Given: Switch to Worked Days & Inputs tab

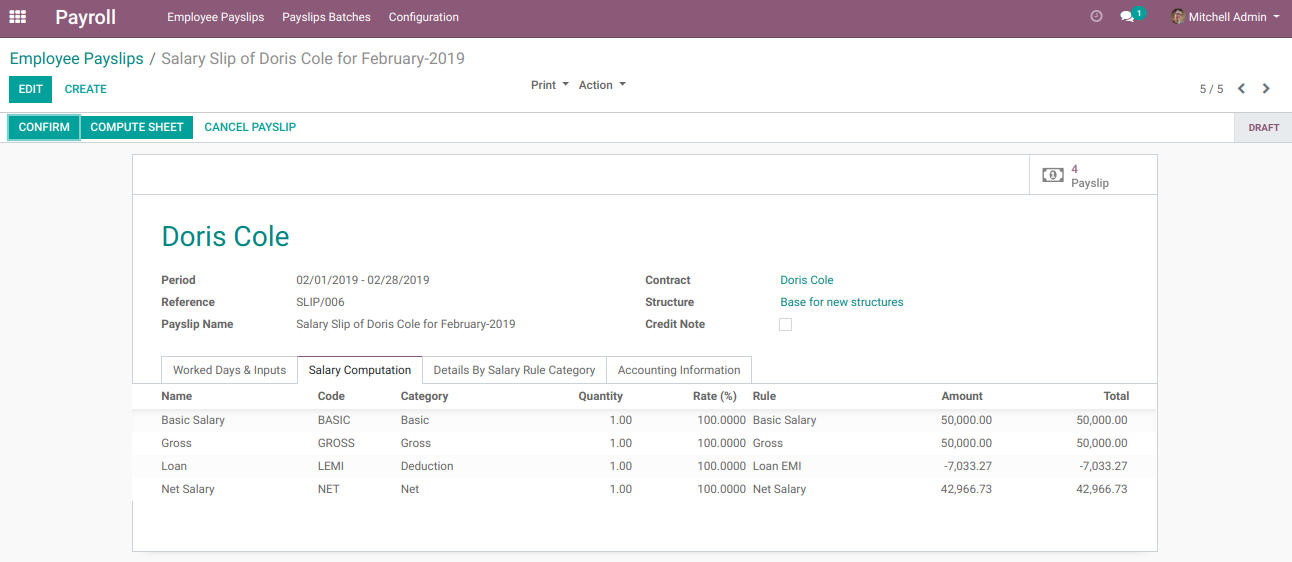Looking at the screenshot, I should [229, 370].
